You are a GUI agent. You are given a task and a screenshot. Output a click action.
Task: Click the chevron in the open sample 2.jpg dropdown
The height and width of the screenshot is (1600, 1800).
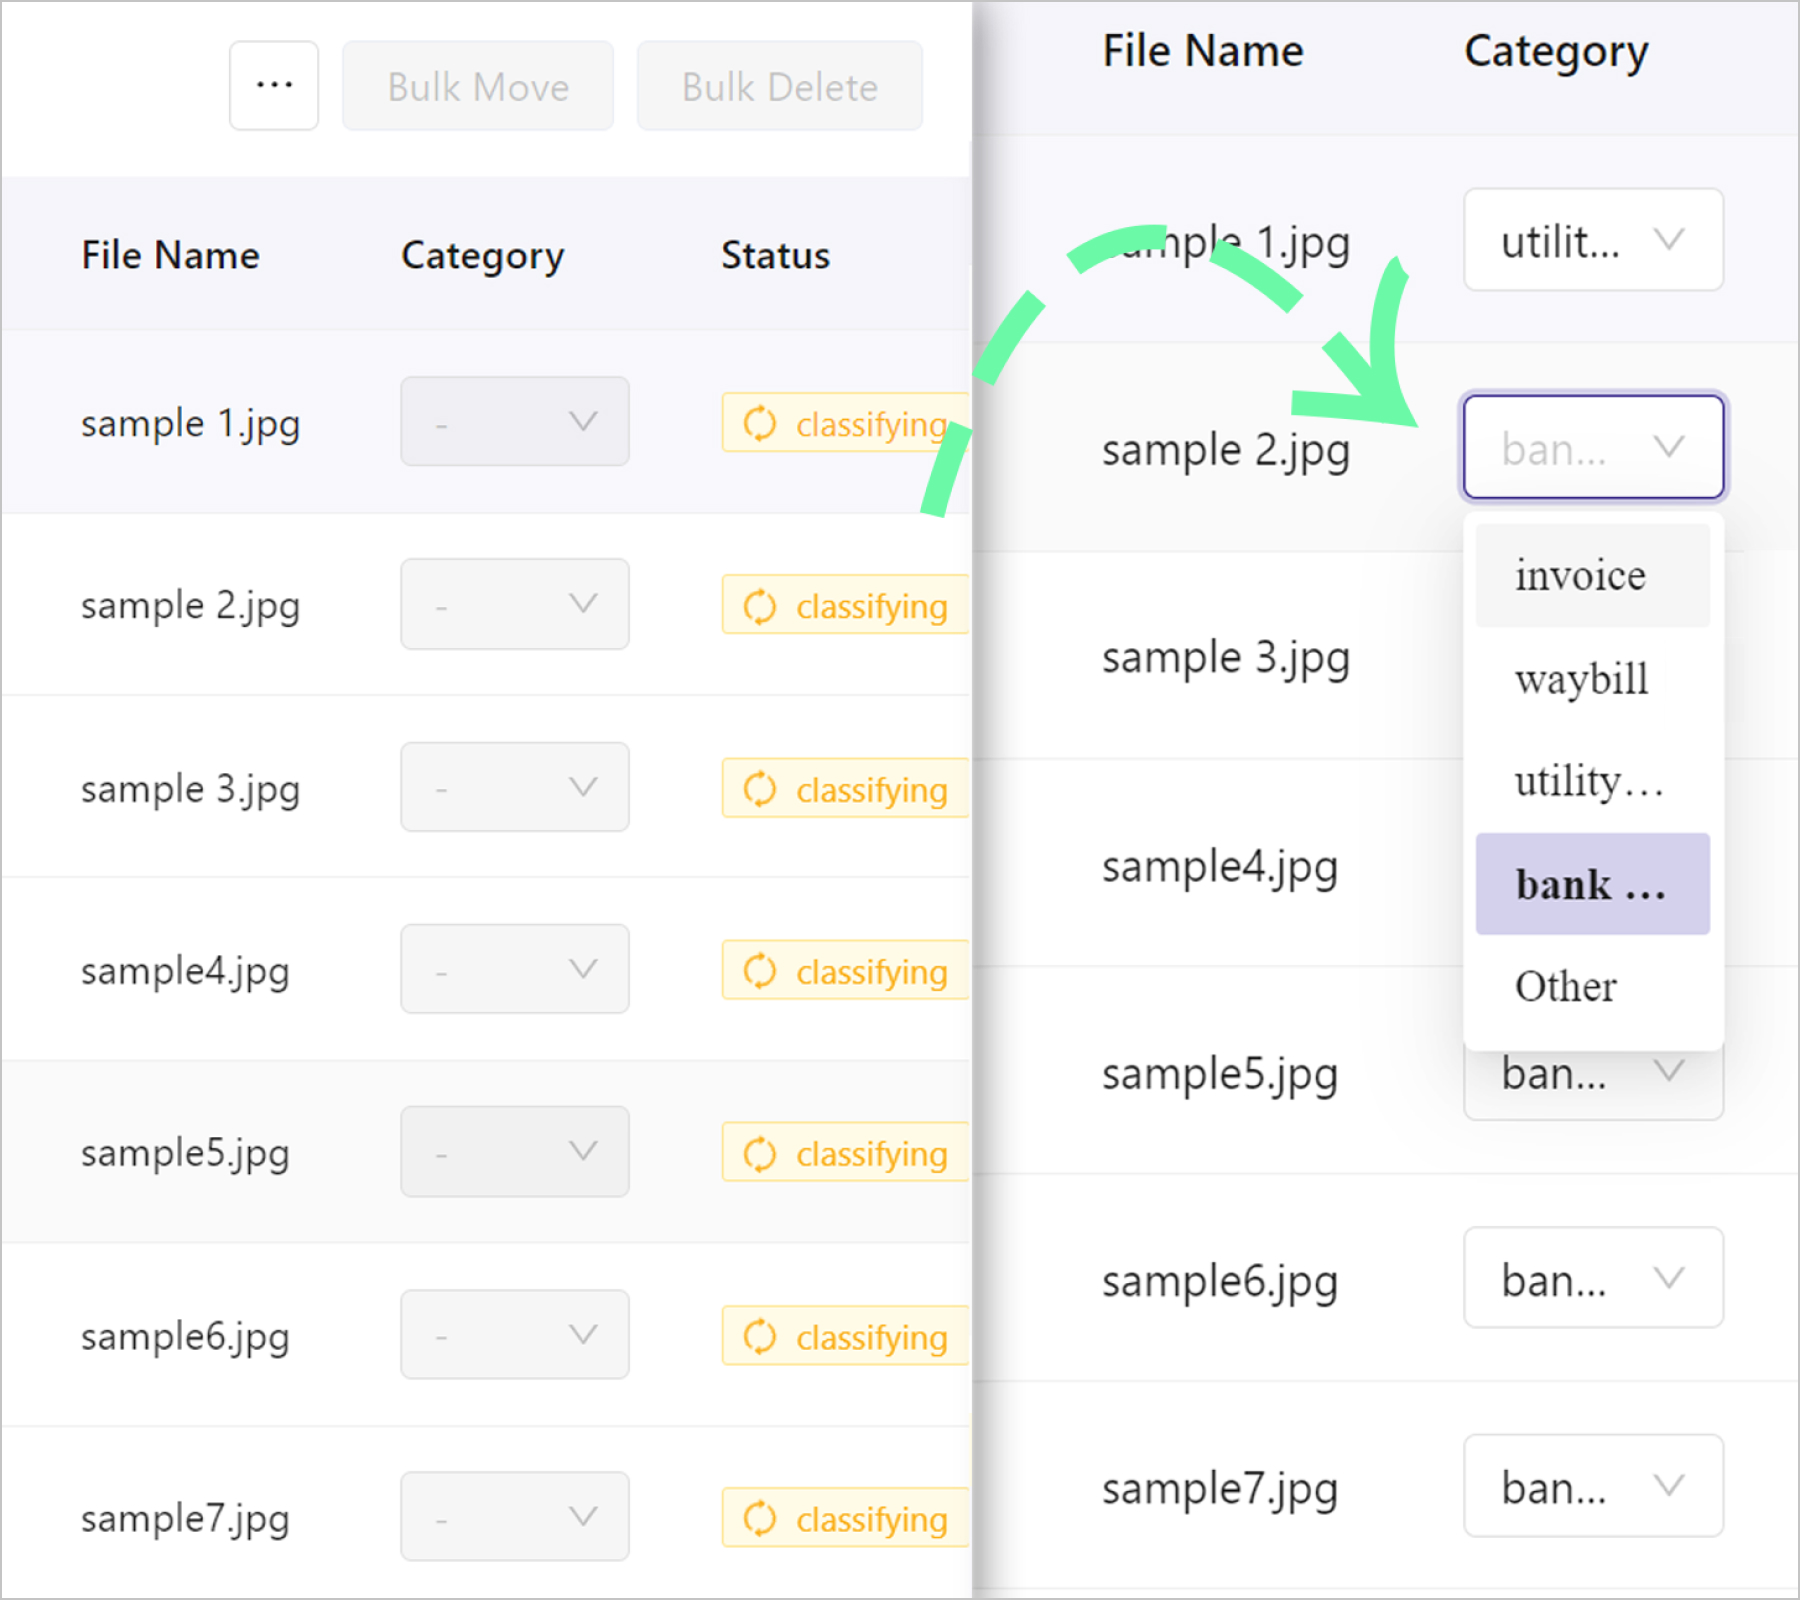pyautogui.click(x=1668, y=447)
